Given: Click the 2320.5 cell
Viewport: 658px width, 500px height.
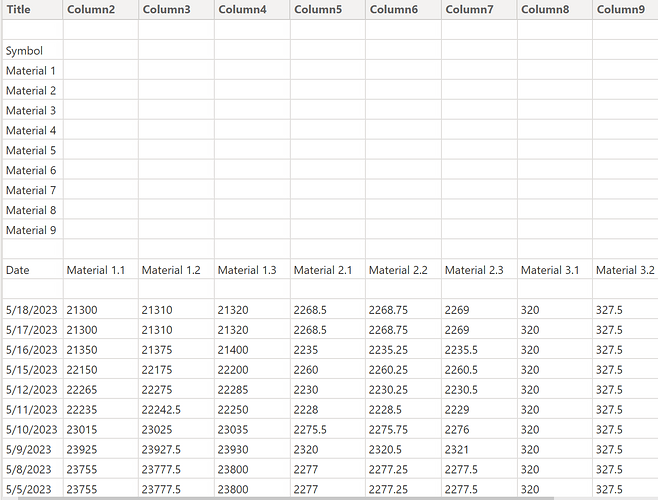Looking at the screenshot, I should (403, 450).
